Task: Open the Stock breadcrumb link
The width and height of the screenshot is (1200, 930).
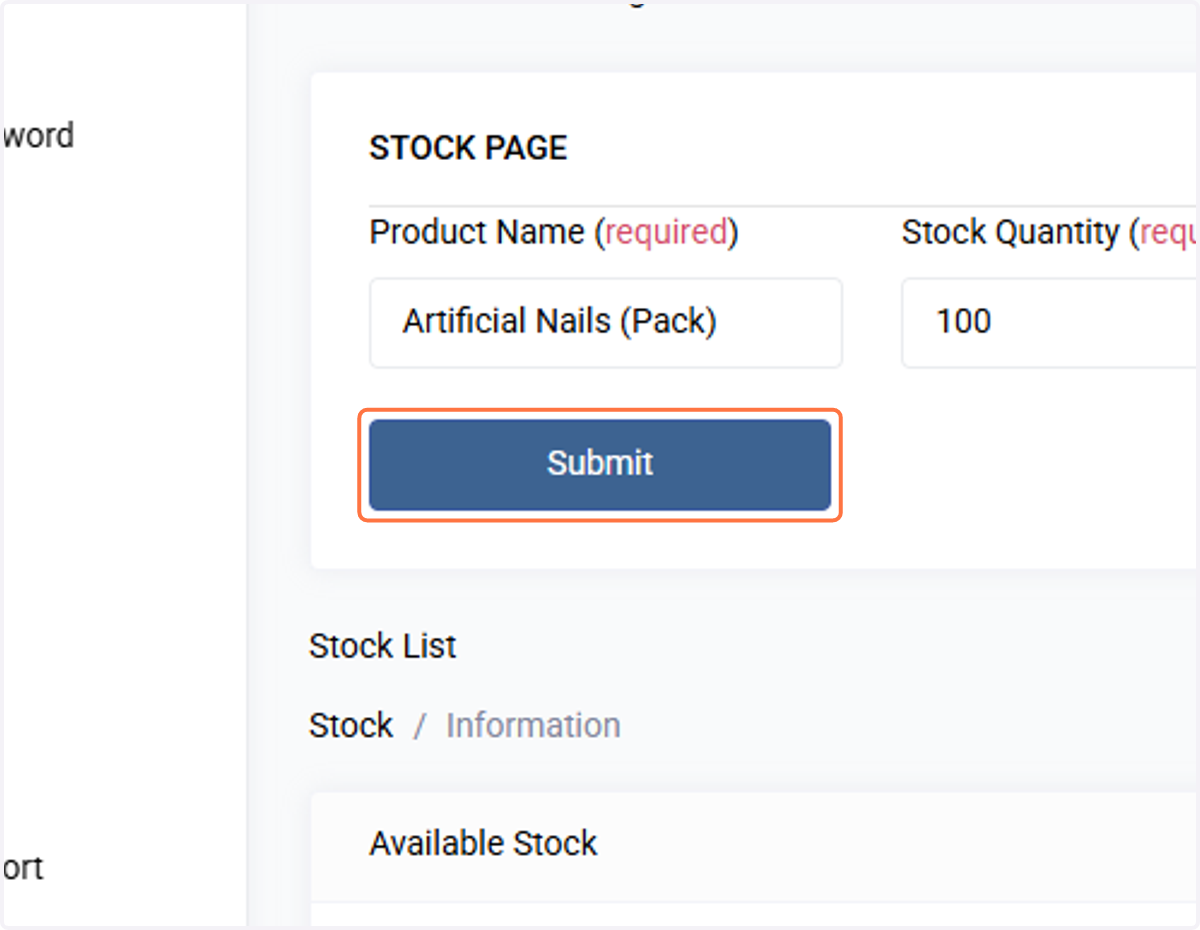Action: [351, 725]
